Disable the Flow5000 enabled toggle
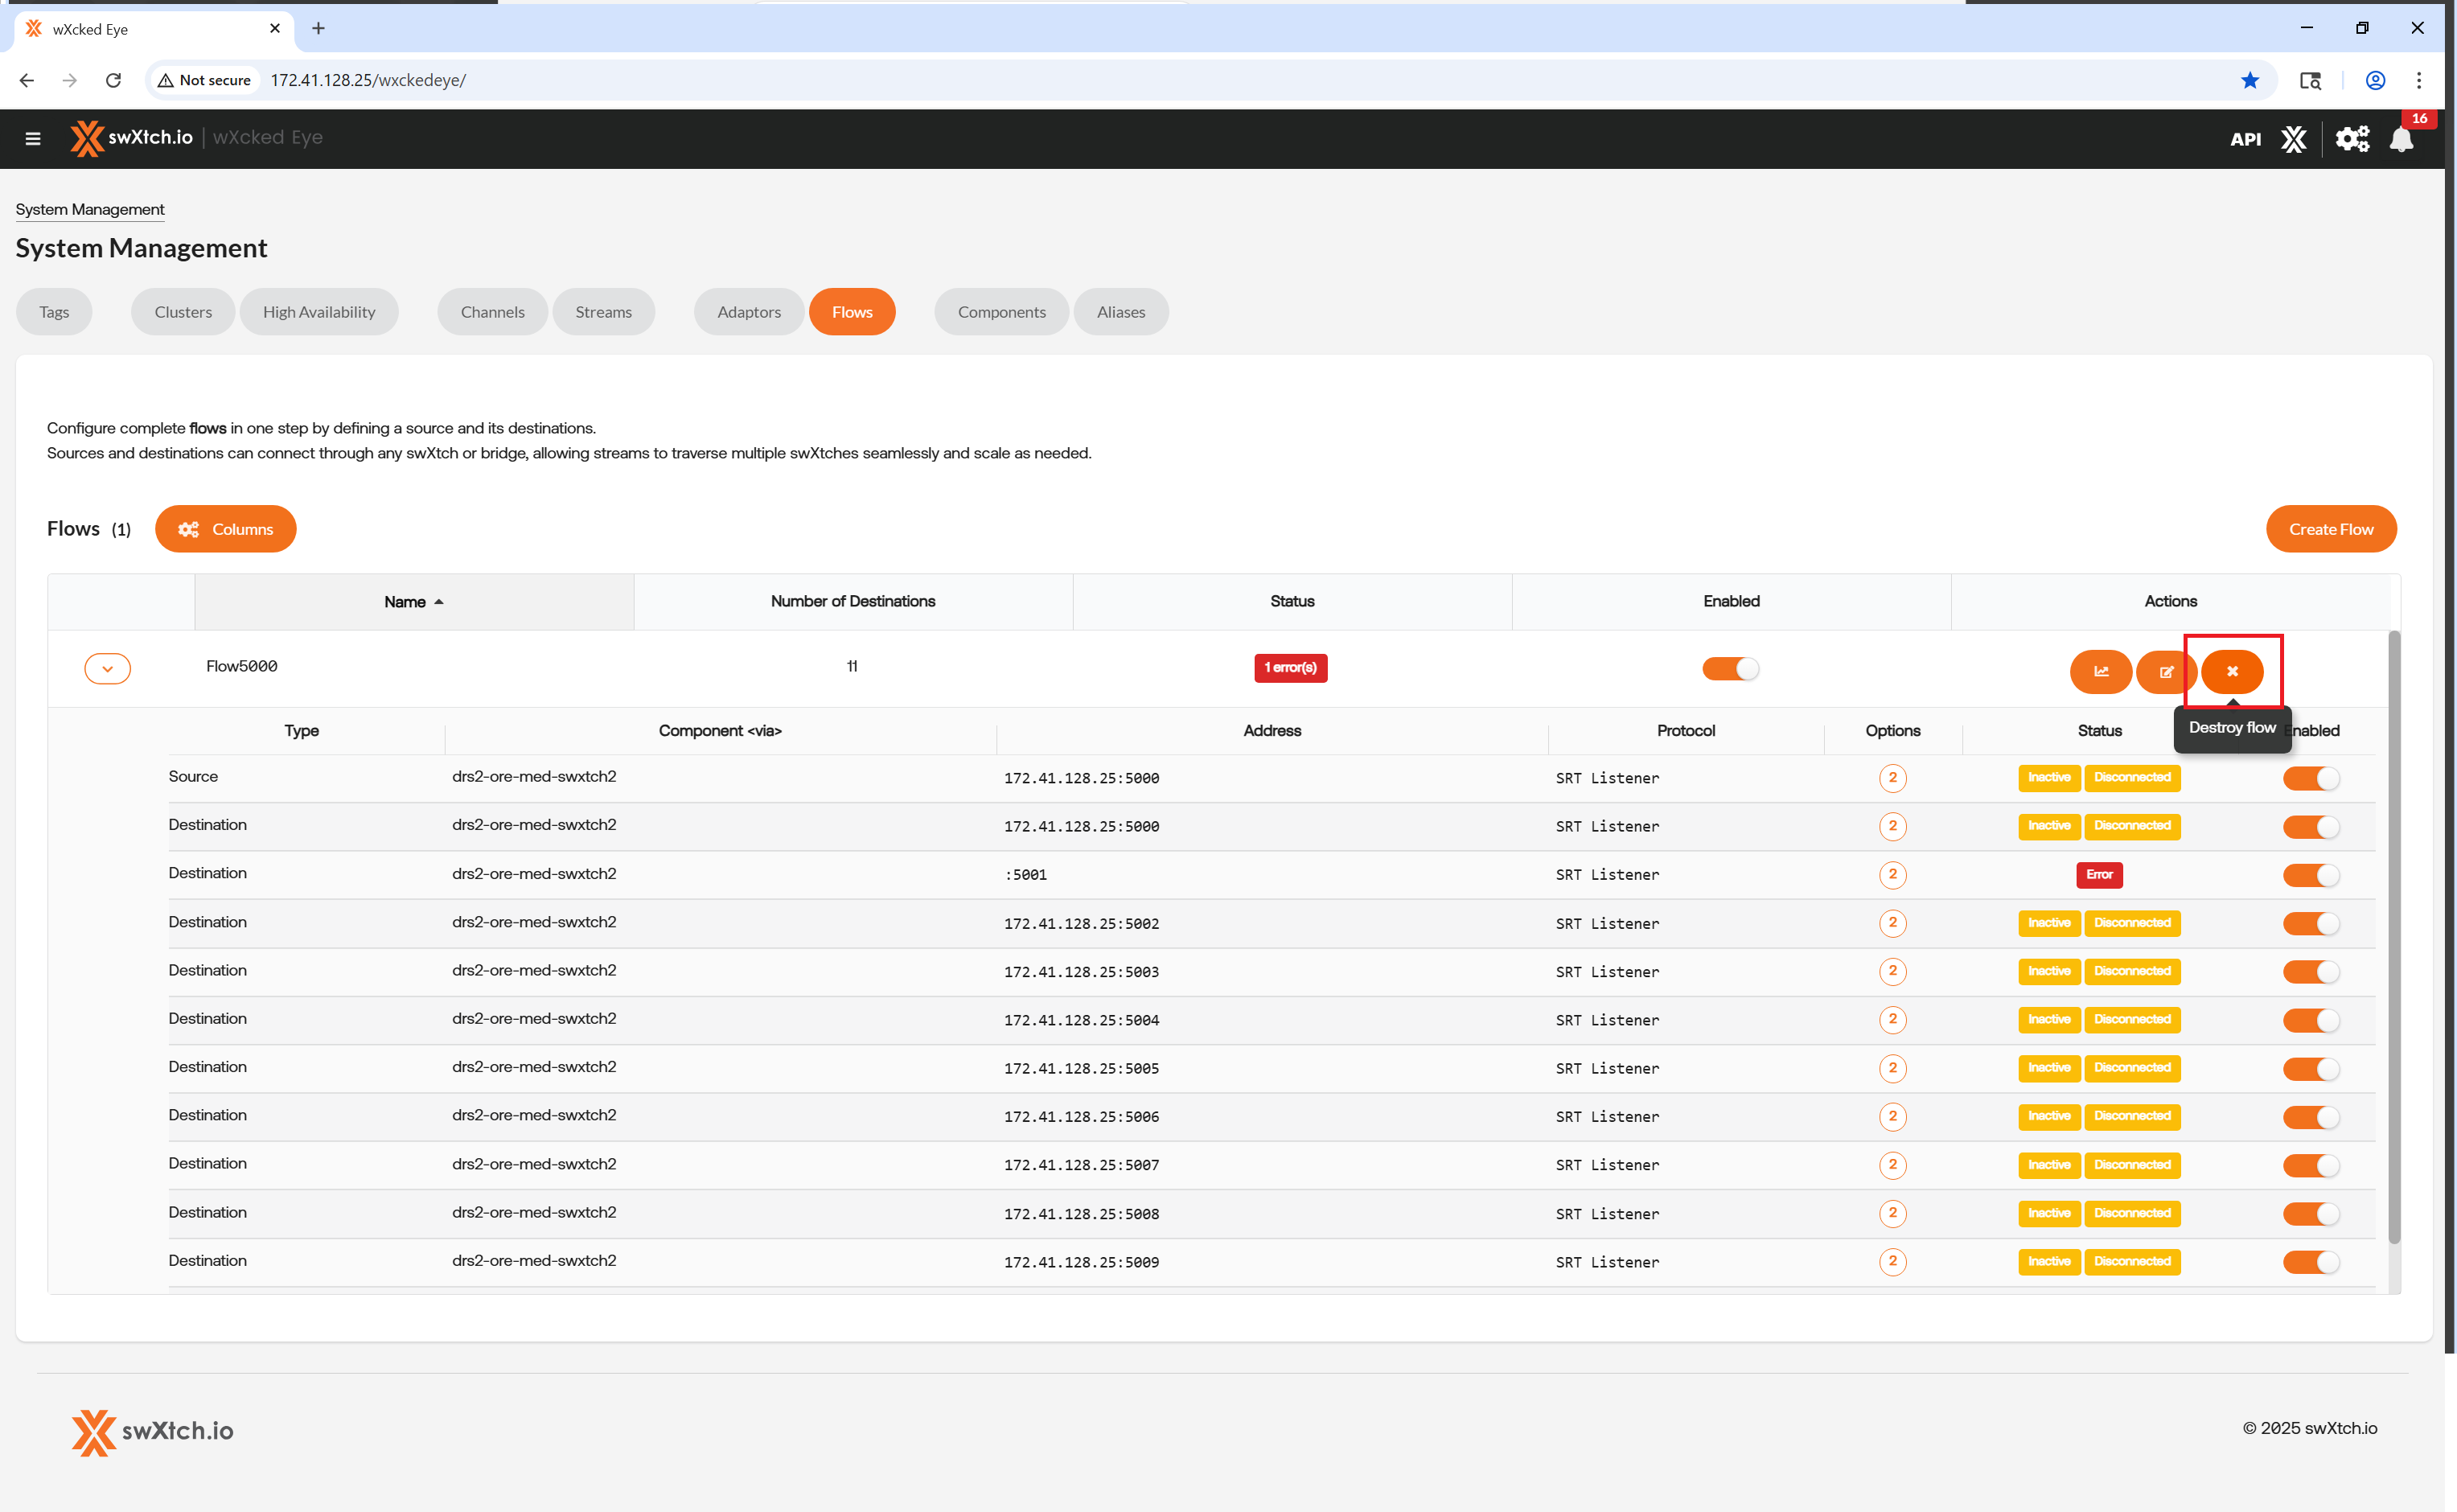2457x1512 pixels. tap(1730, 668)
